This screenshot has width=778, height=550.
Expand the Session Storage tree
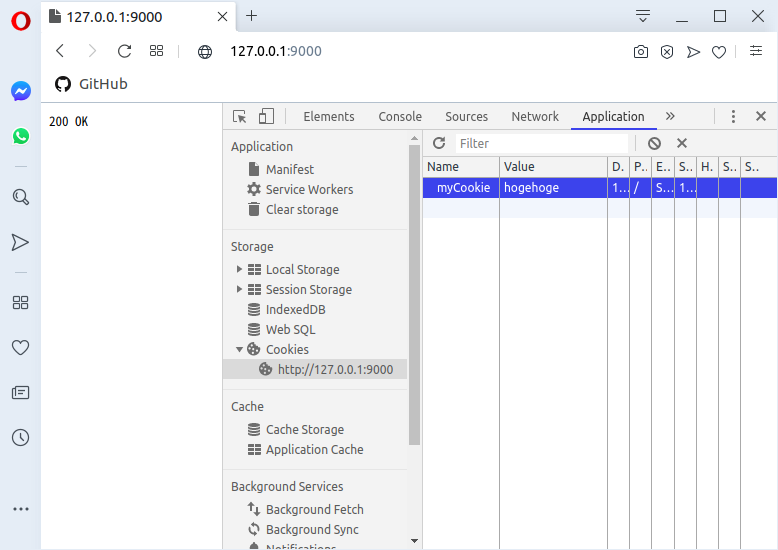(239, 289)
